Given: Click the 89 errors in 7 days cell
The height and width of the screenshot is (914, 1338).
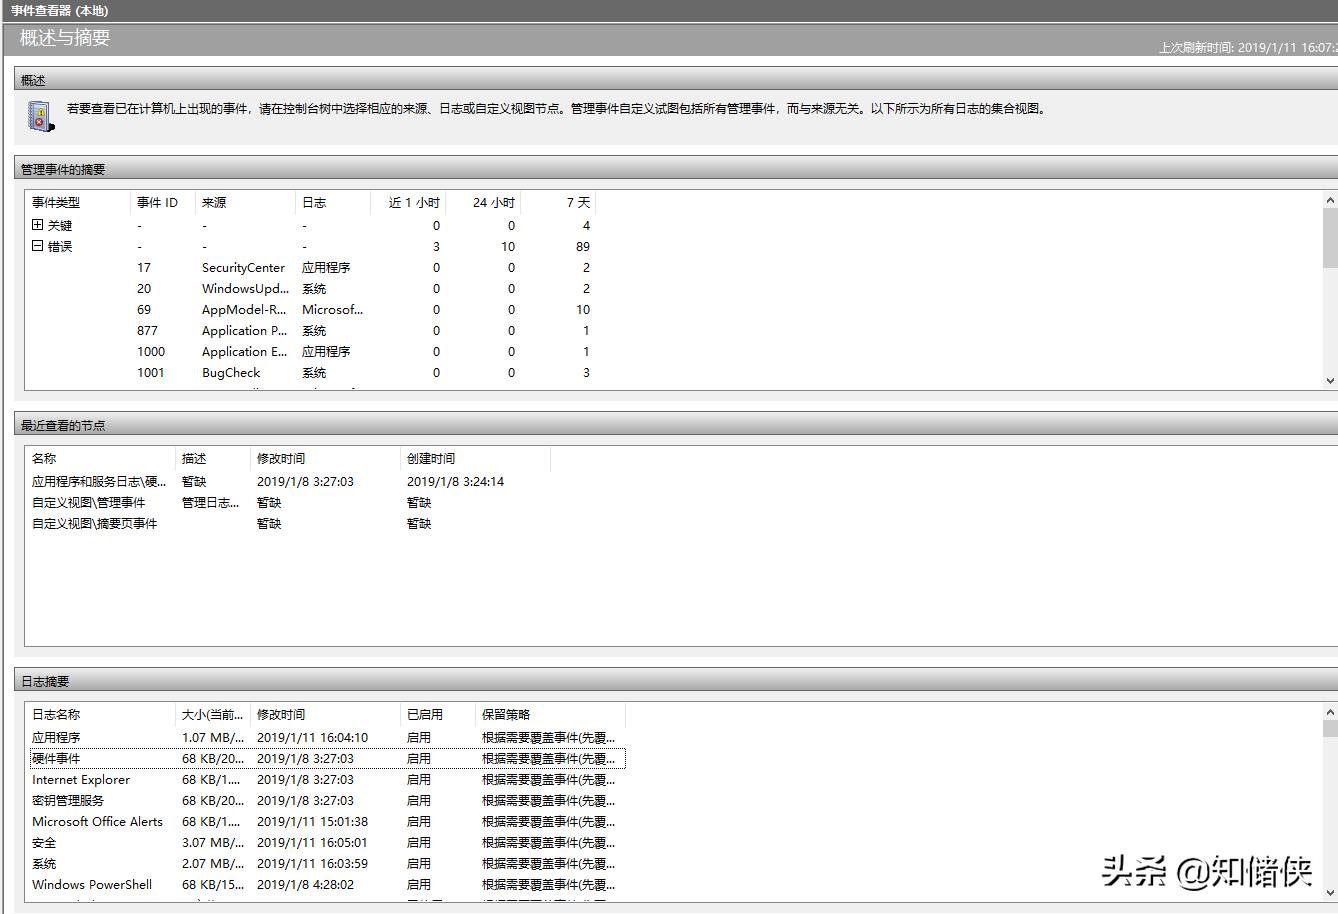Looking at the screenshot, I should click(582, 246).
